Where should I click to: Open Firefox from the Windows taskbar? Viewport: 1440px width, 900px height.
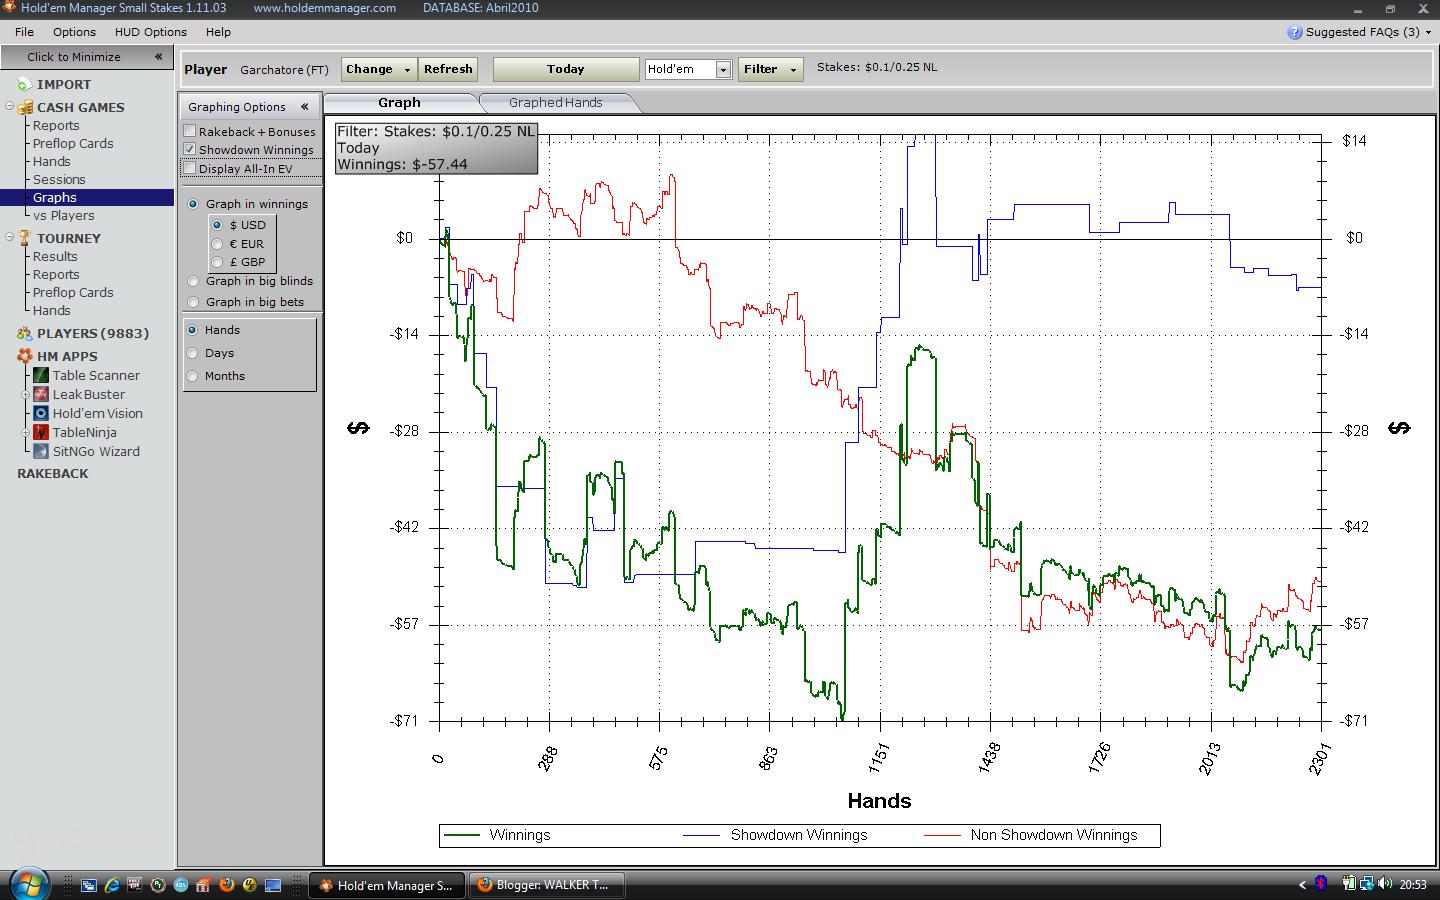(227, 885)
